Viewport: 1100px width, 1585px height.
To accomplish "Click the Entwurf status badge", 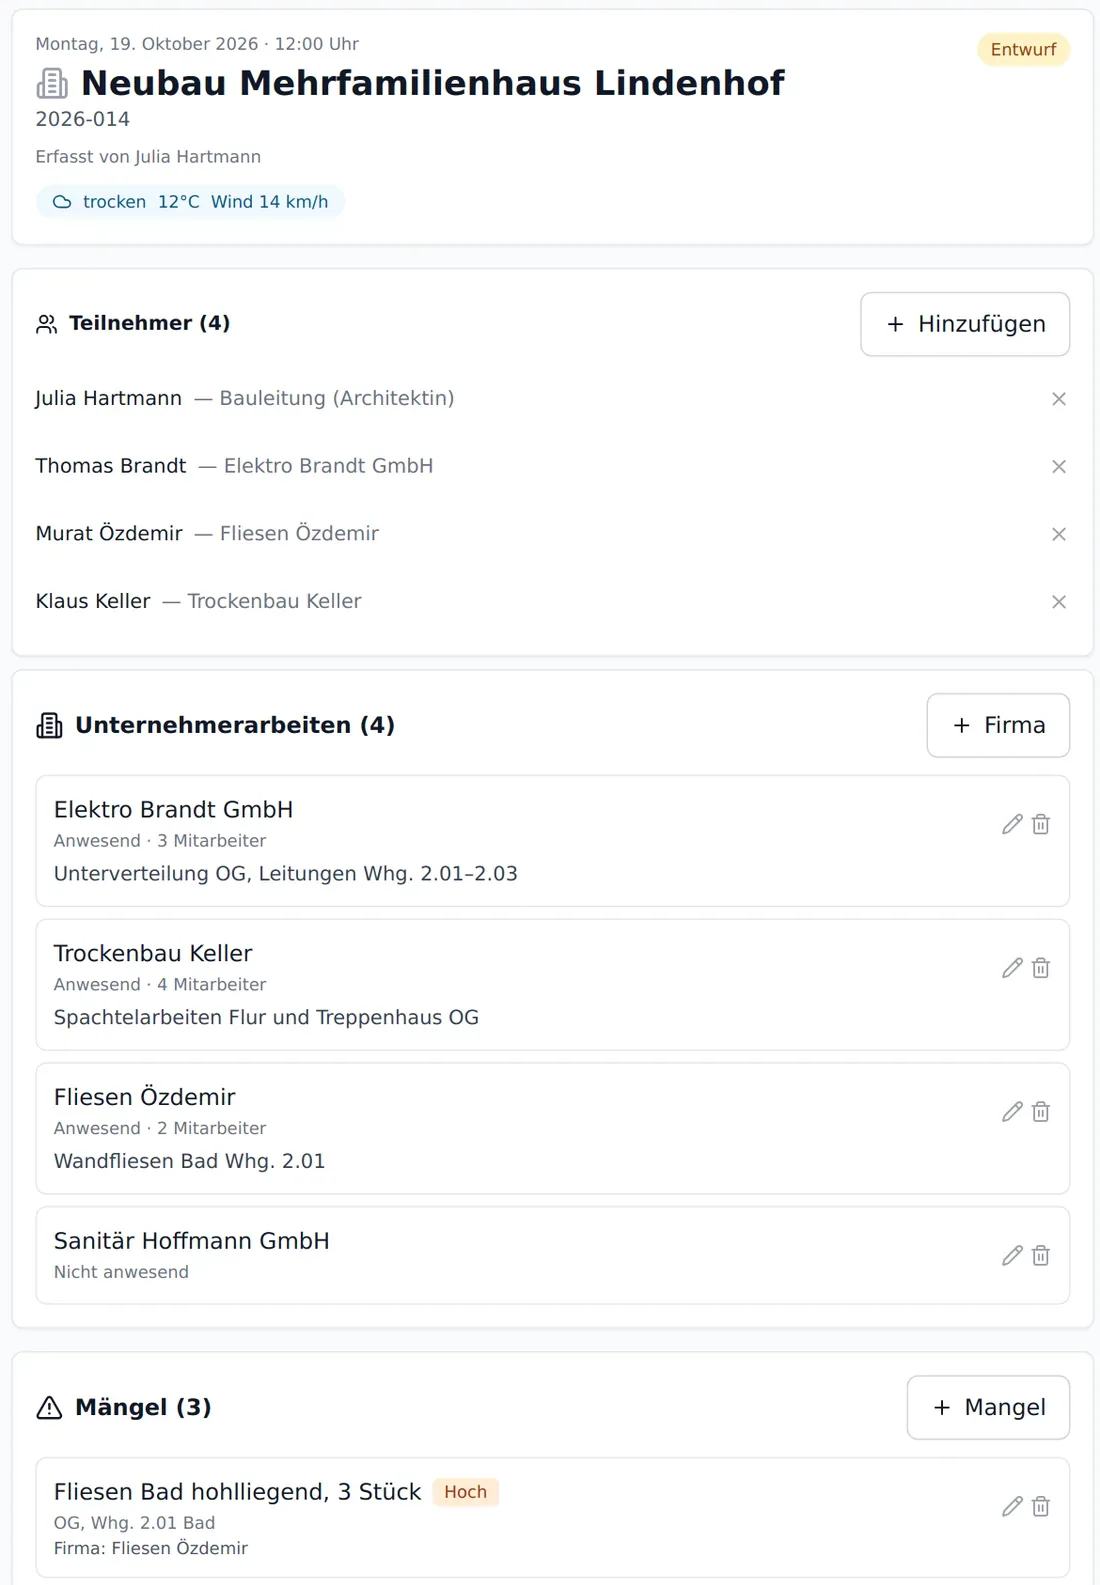I will tap(1023, 50).
